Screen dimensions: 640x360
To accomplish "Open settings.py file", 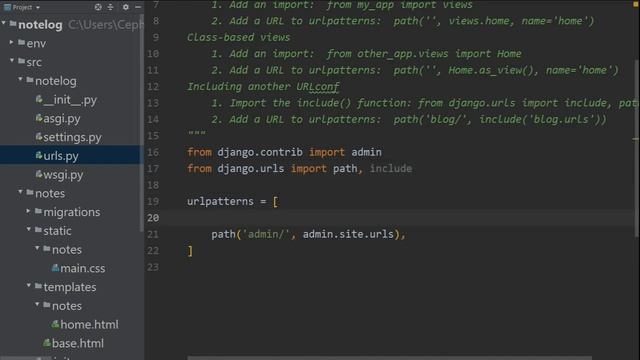I will (x=72, y=138).
